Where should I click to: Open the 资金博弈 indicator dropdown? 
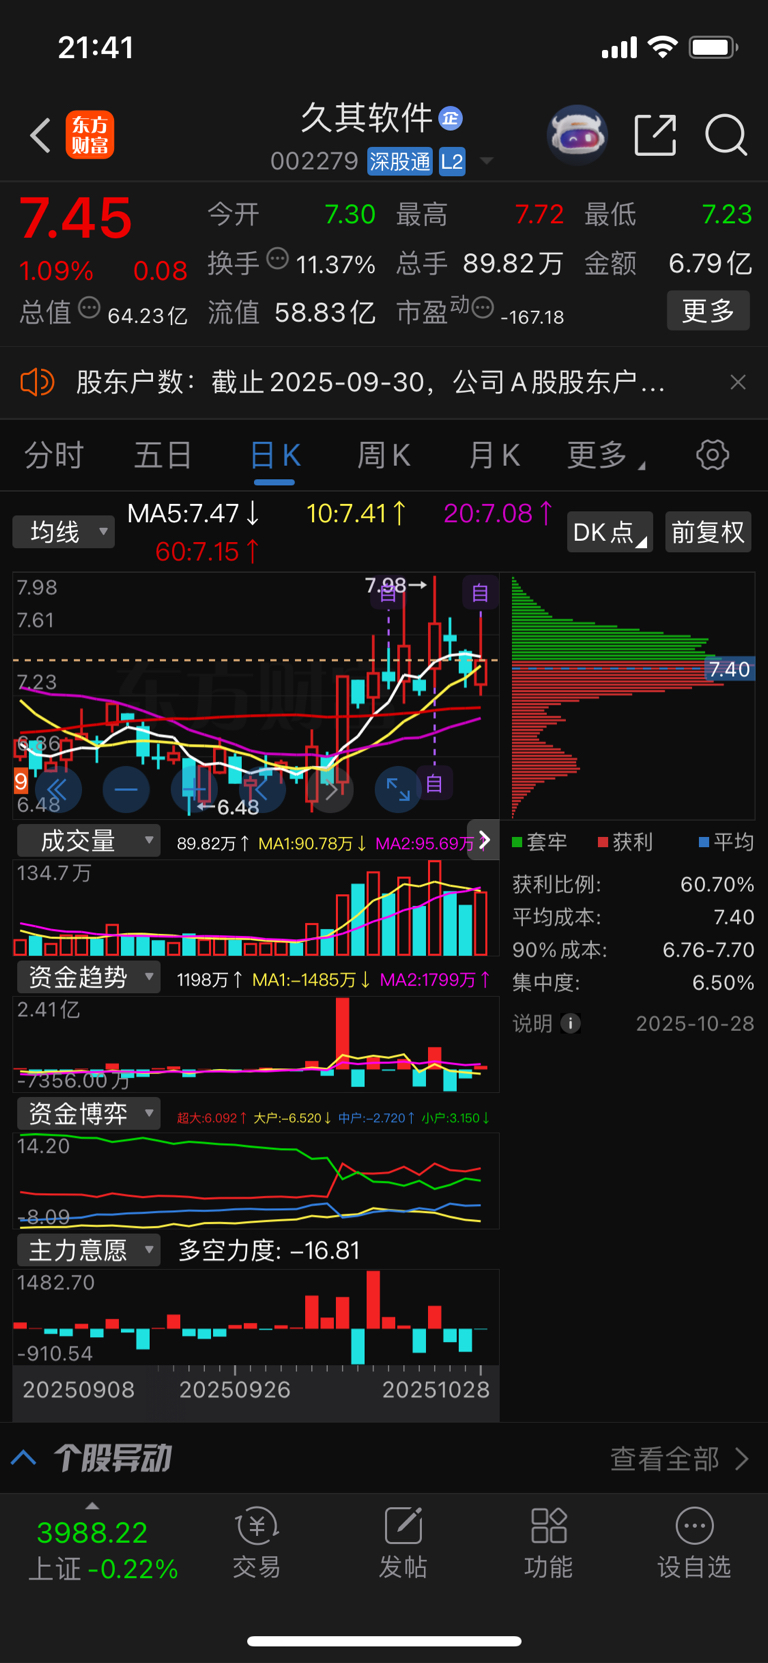point(88,1114)
